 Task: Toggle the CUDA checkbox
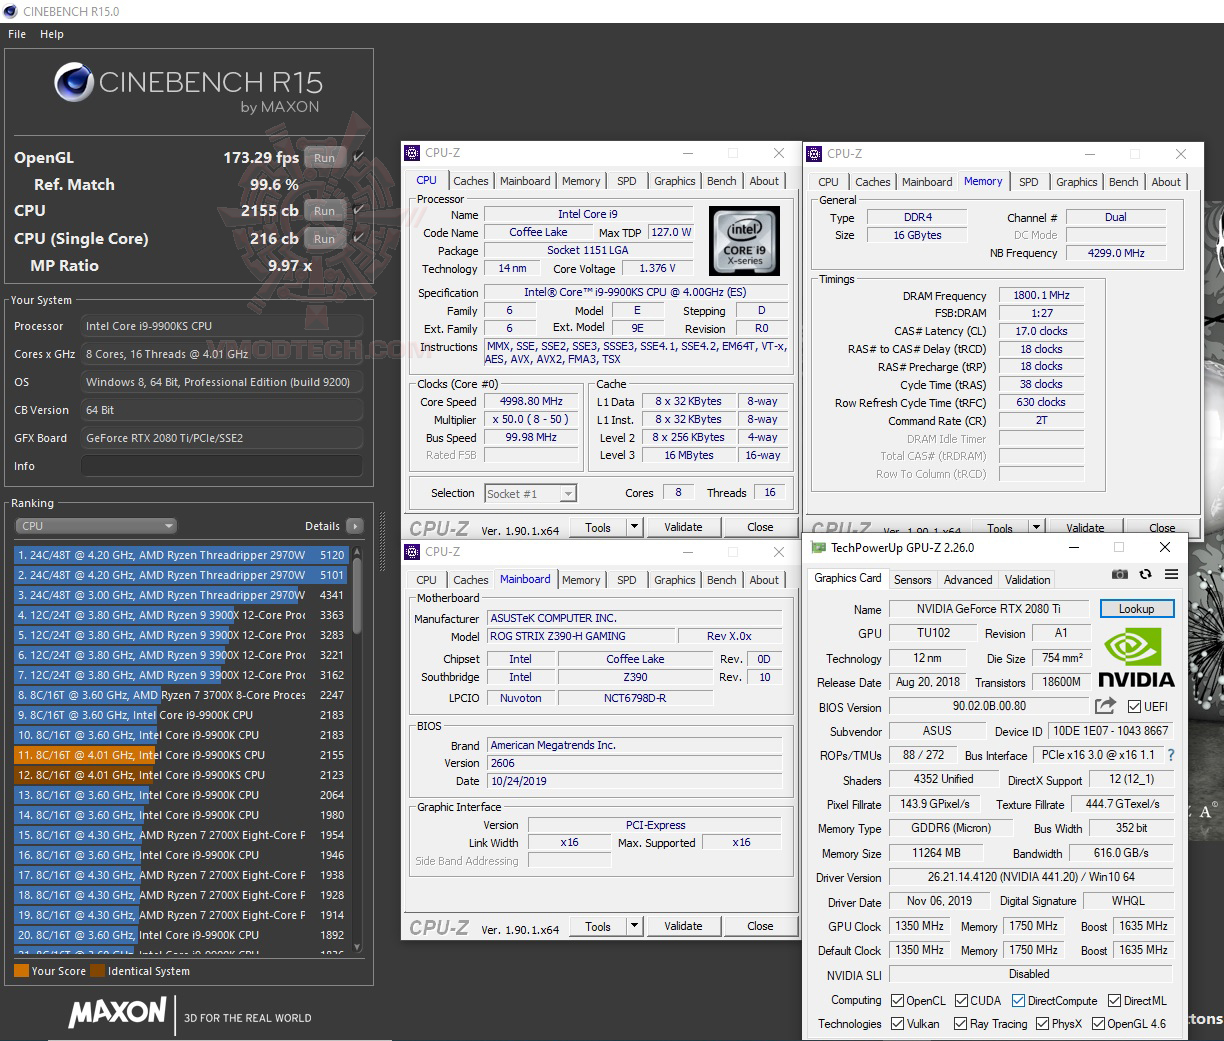tap(961, 1000)
